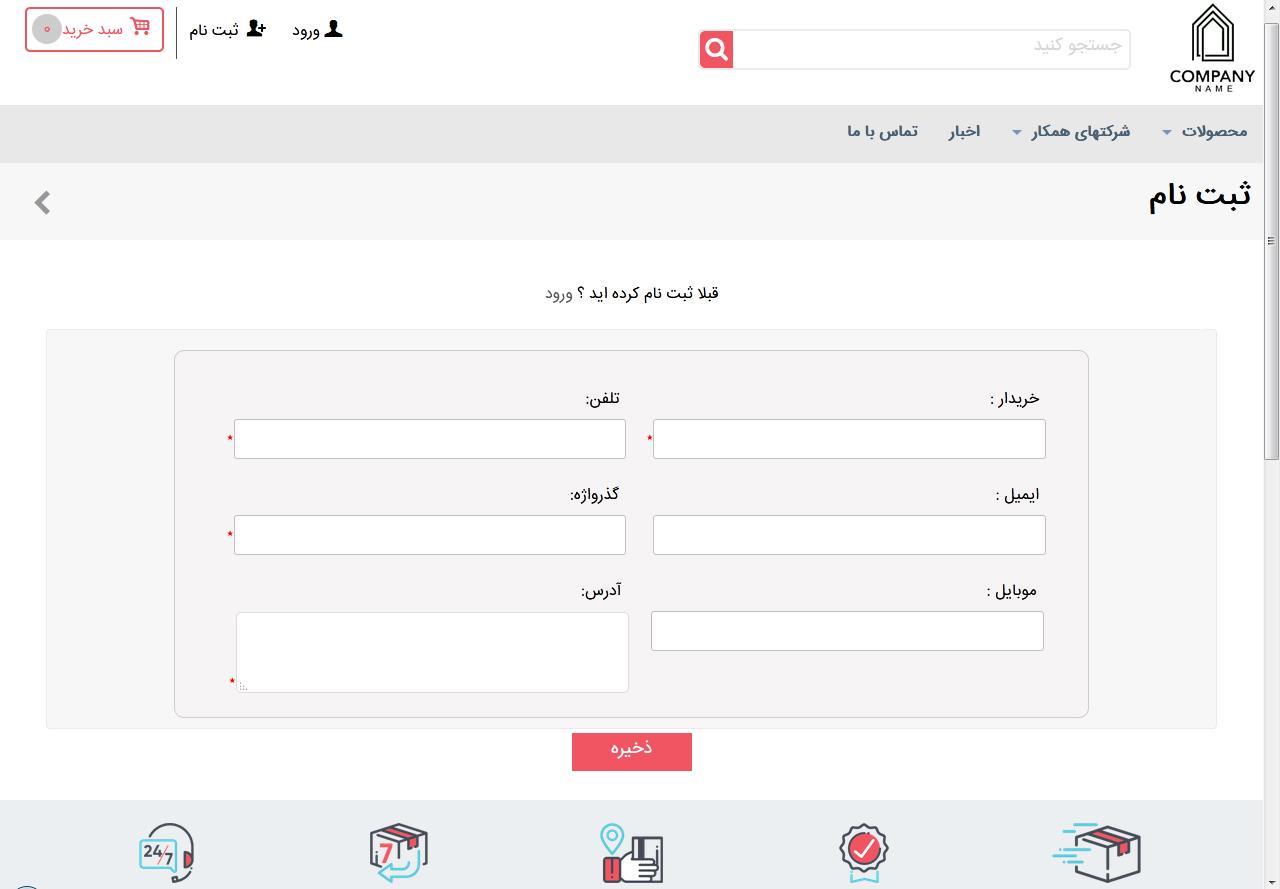Open the سبد خرید cart button

94,29
